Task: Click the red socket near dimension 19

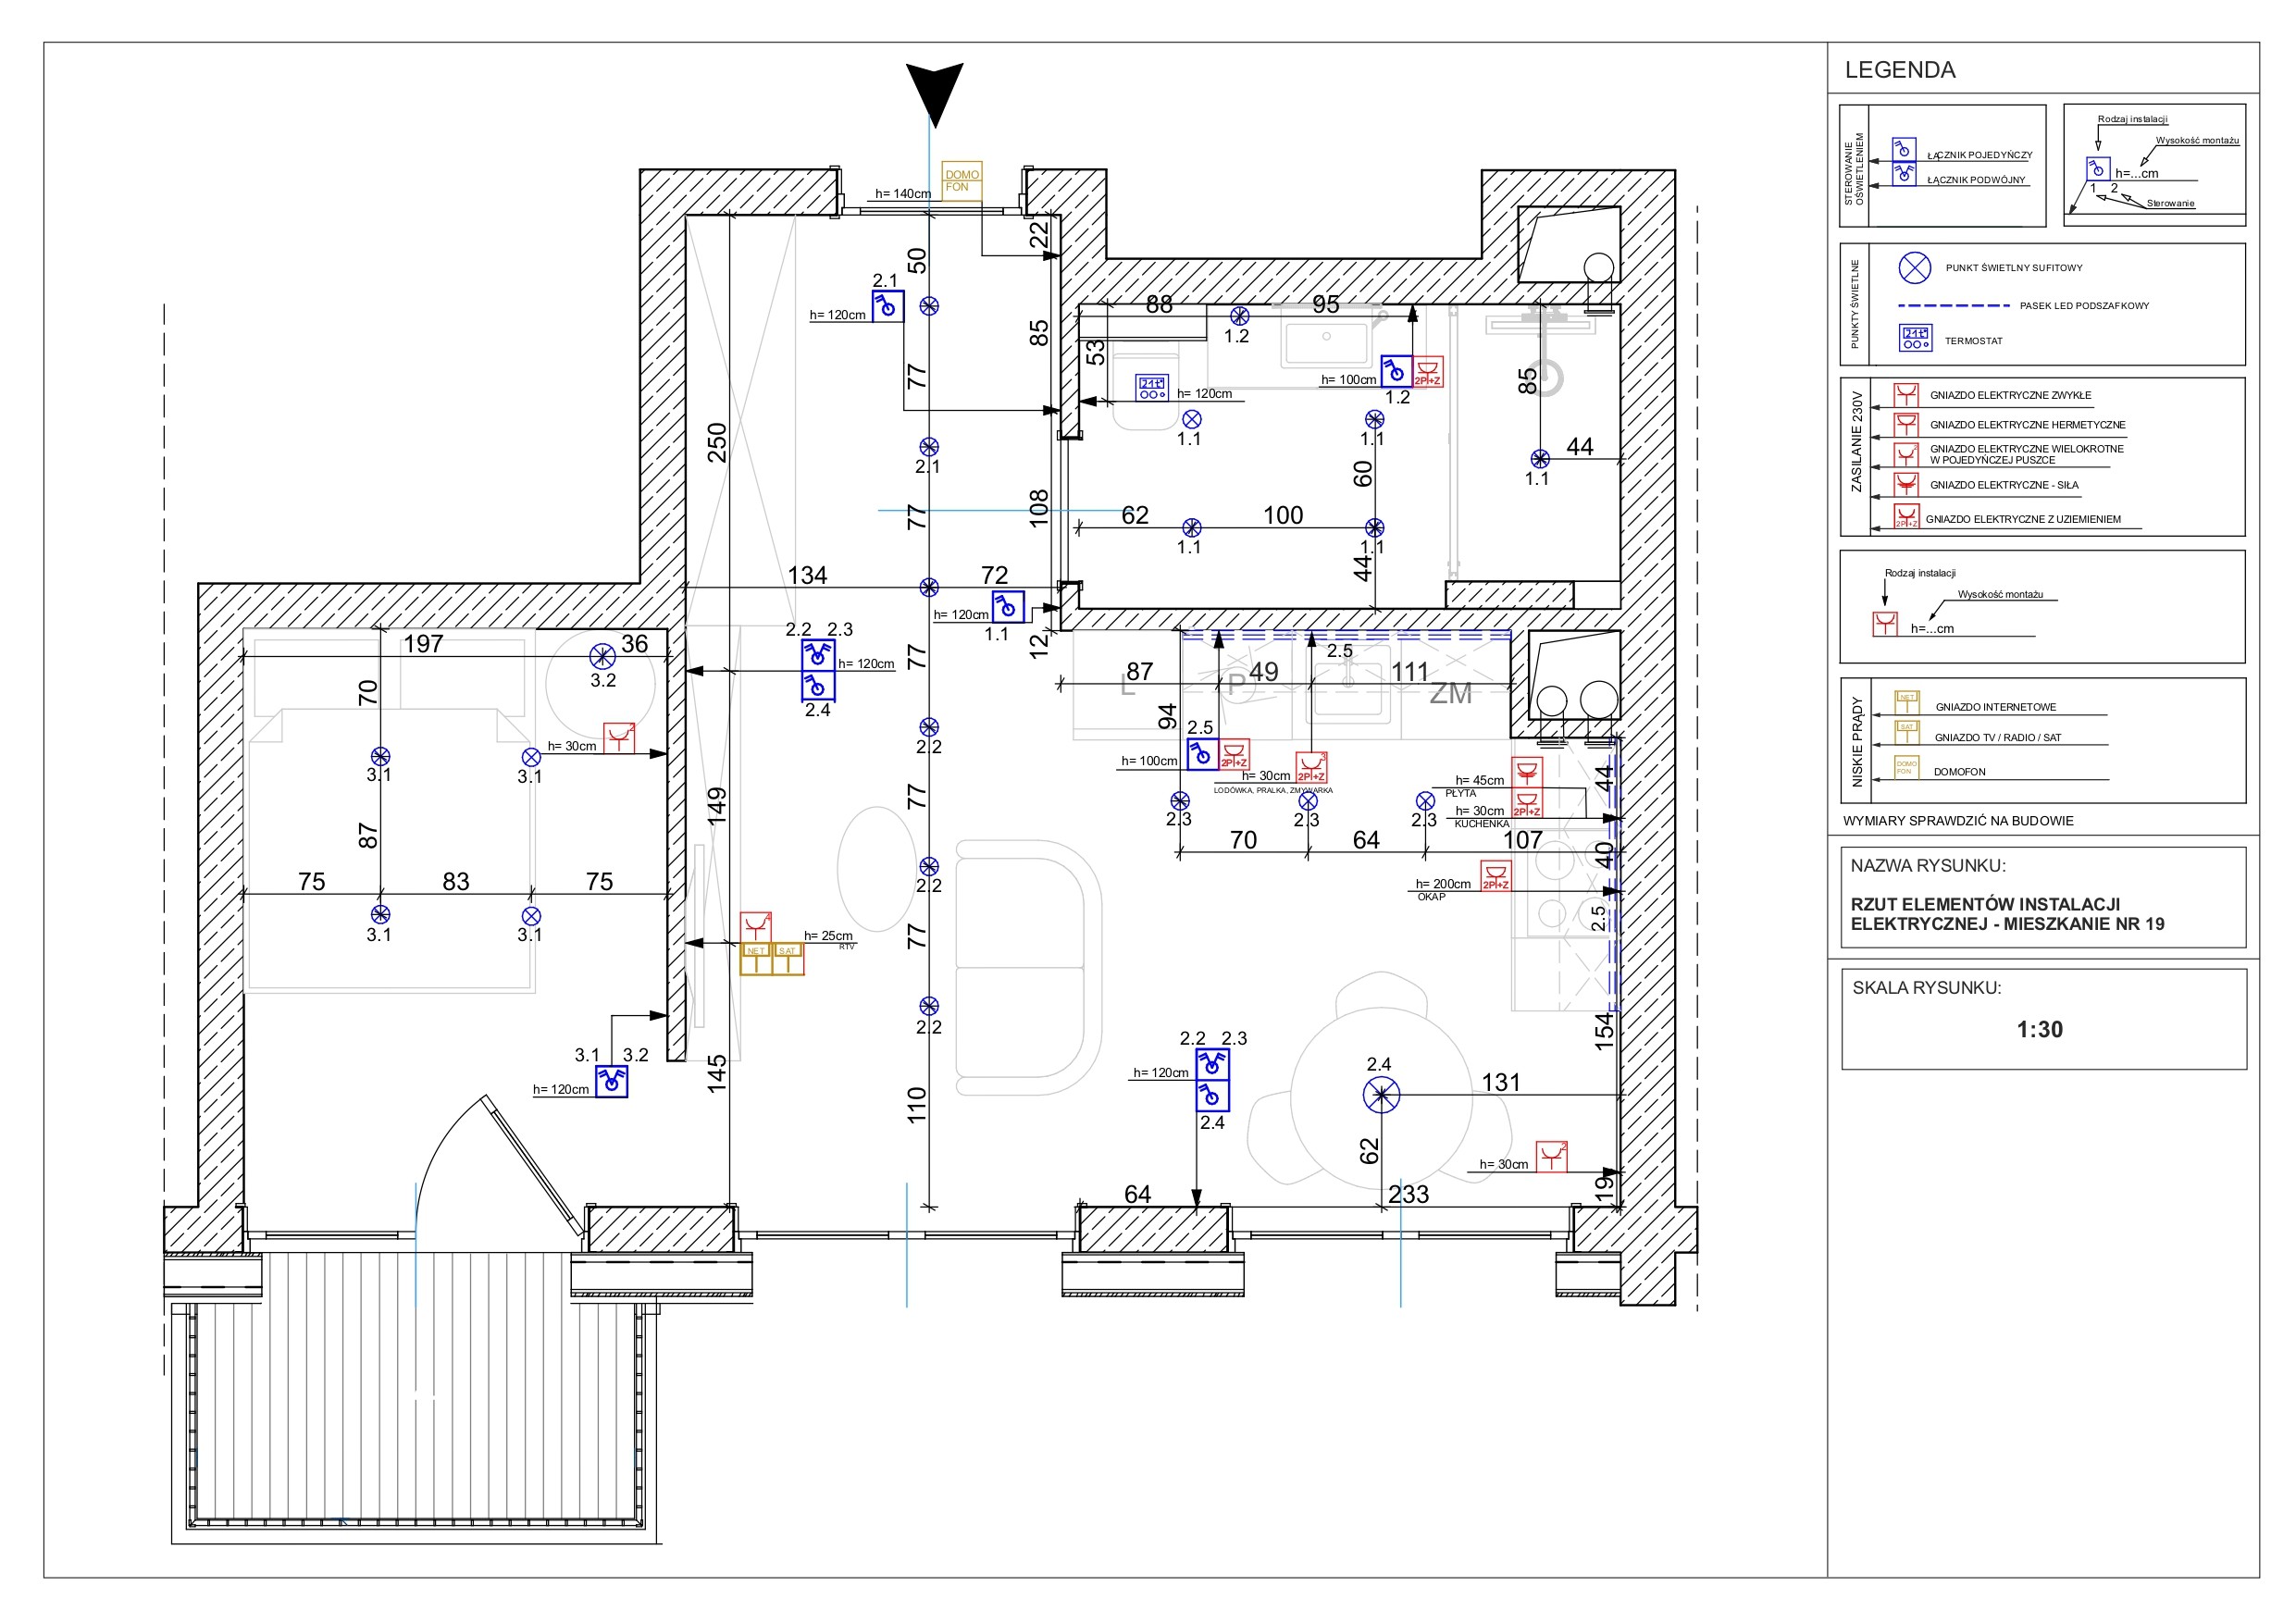Action: pyautogui.click(x=1552, y=1157)
